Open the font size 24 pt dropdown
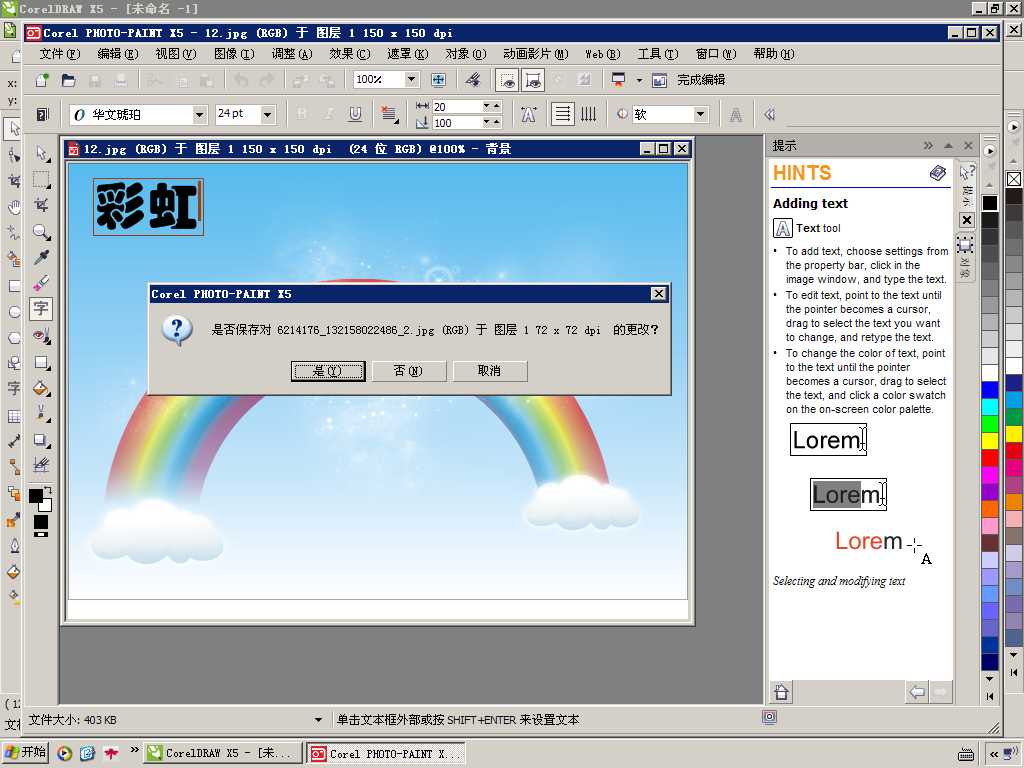The width and height of the screenshot is (1024, 768). coord(267,115)
